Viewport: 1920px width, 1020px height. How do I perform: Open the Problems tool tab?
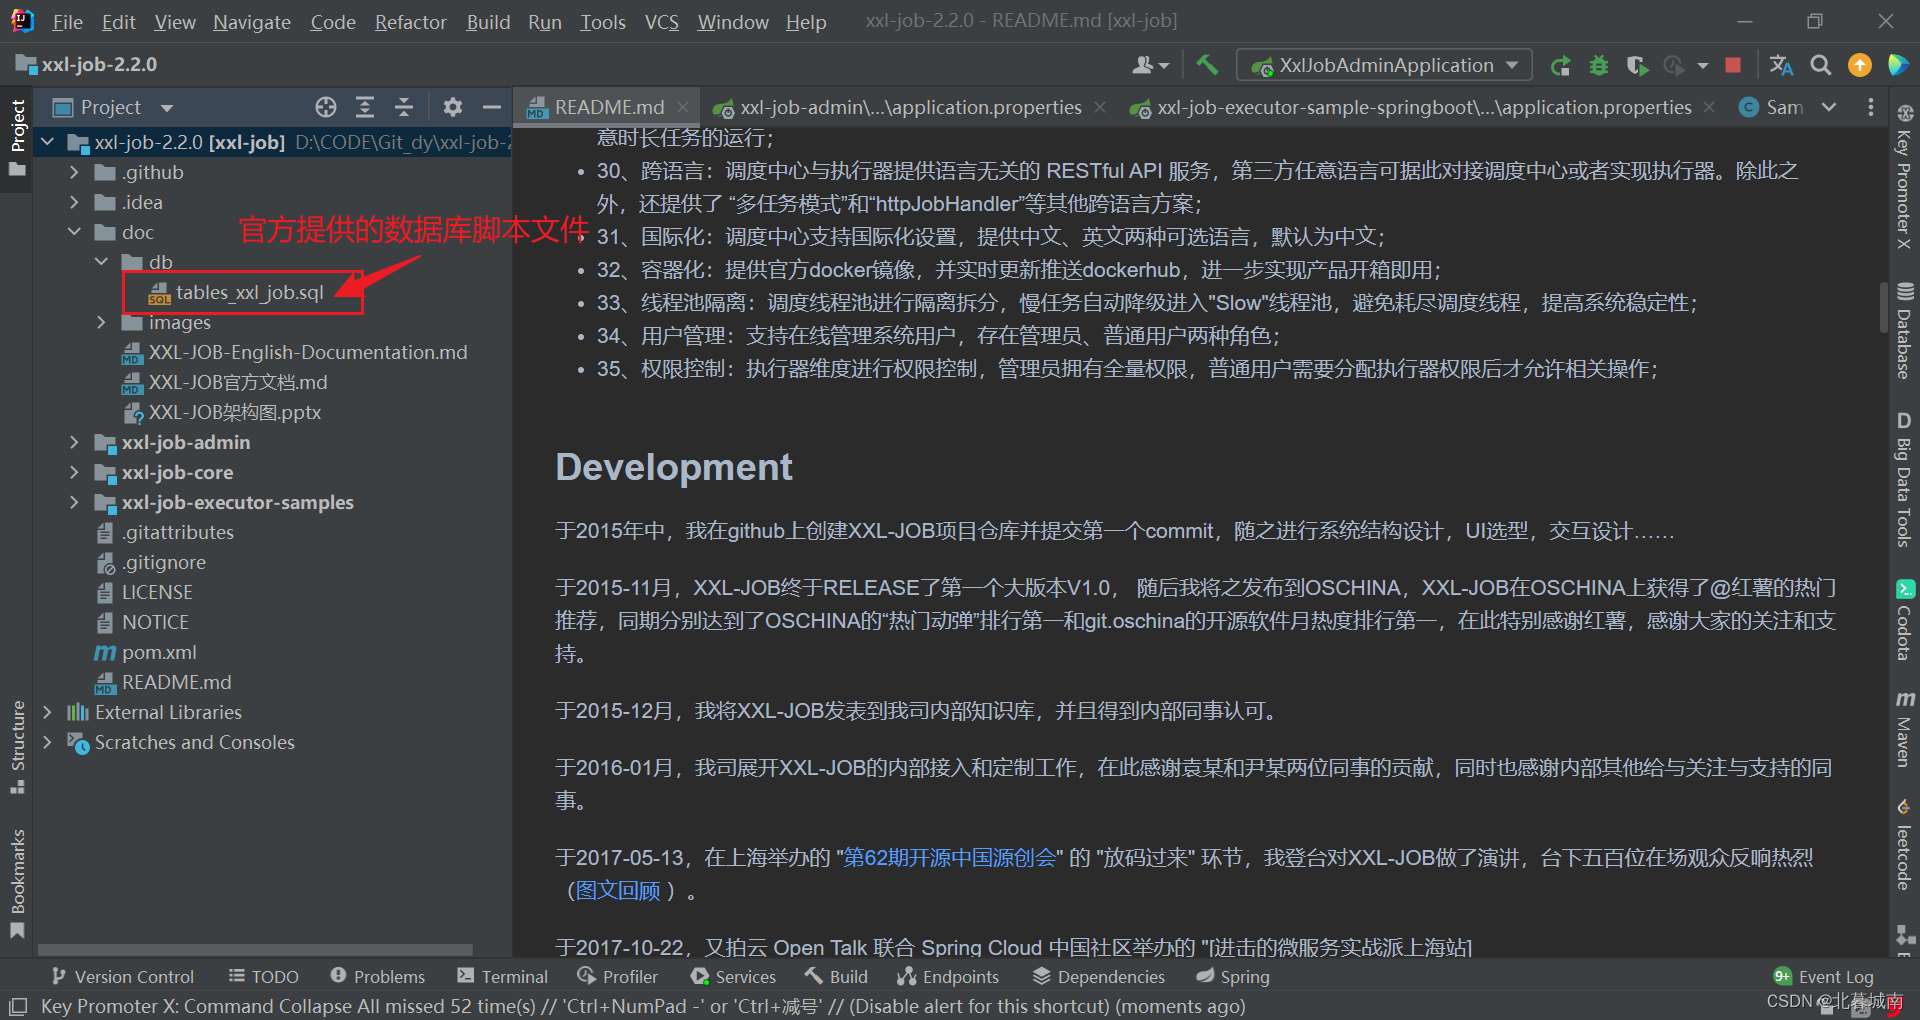pyautogui.click(x=378, y=977)
